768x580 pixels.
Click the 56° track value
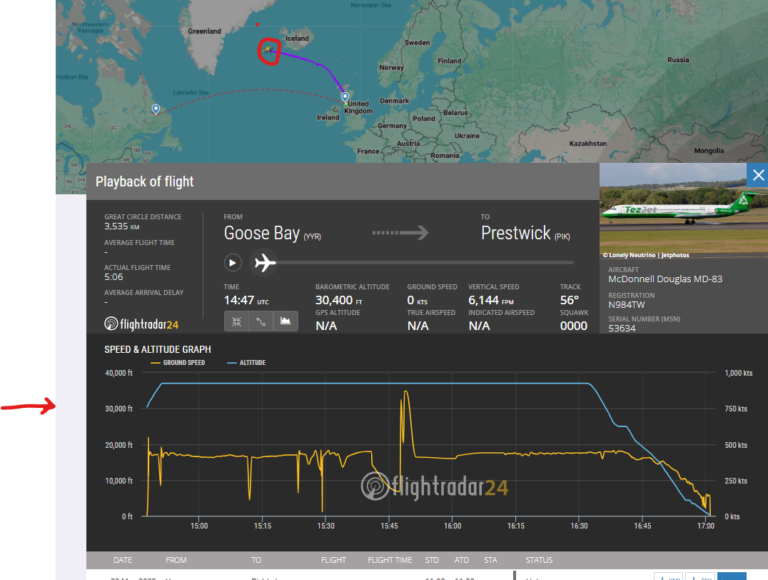pyautogui.click(x=570, y=300)
